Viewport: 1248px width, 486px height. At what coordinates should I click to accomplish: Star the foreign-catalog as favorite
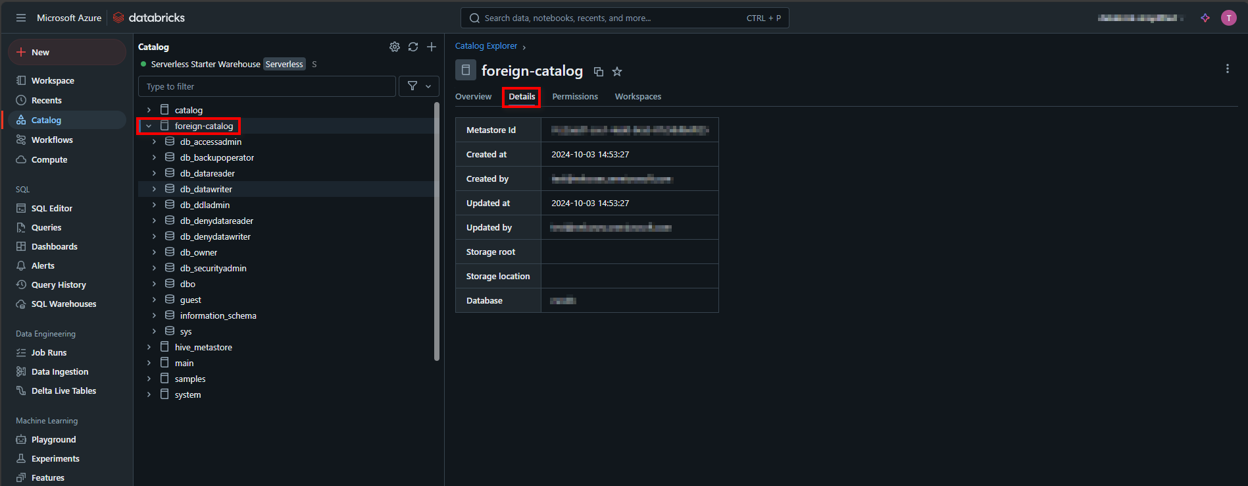(617, 72)
